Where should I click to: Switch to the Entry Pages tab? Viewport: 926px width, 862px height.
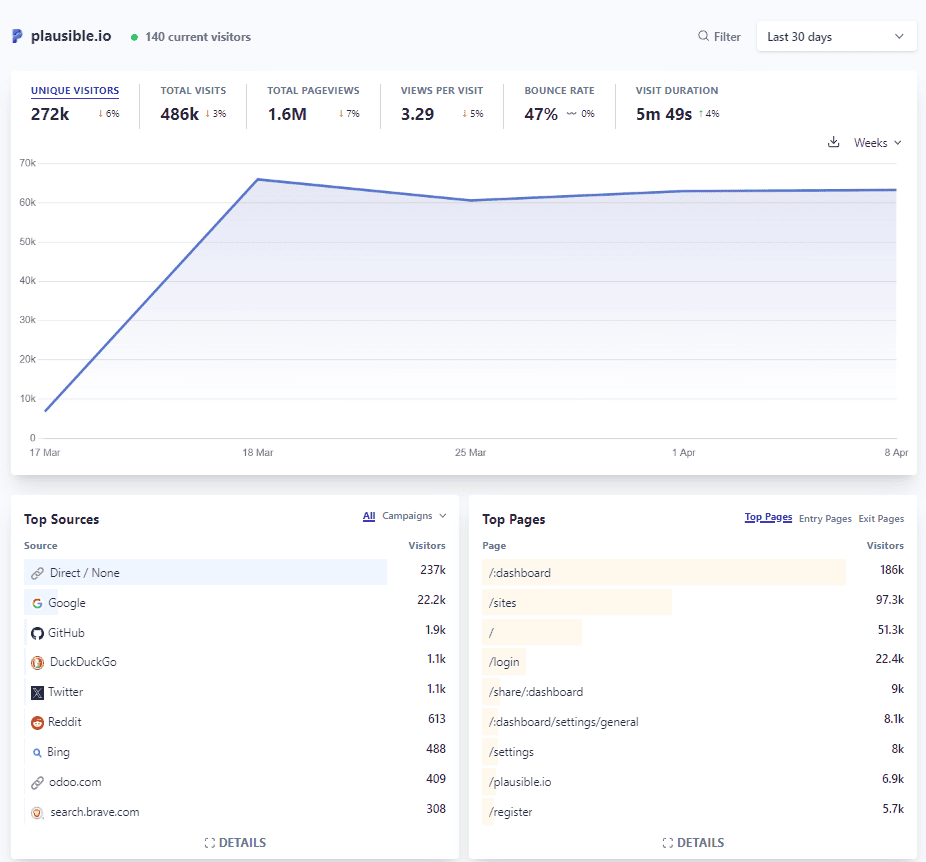tap(825, 518)
